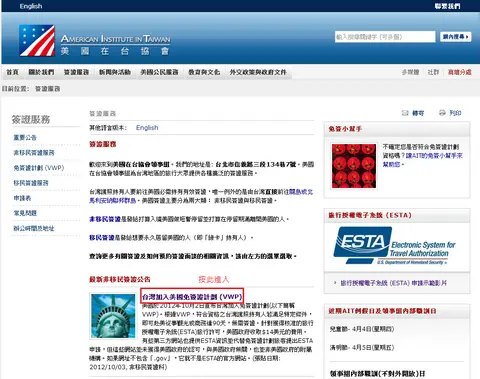The height and width of the screenshot is (379, 480).
Task: Open 重要公告 in the left sidebar
Action: tap(25, 137)
